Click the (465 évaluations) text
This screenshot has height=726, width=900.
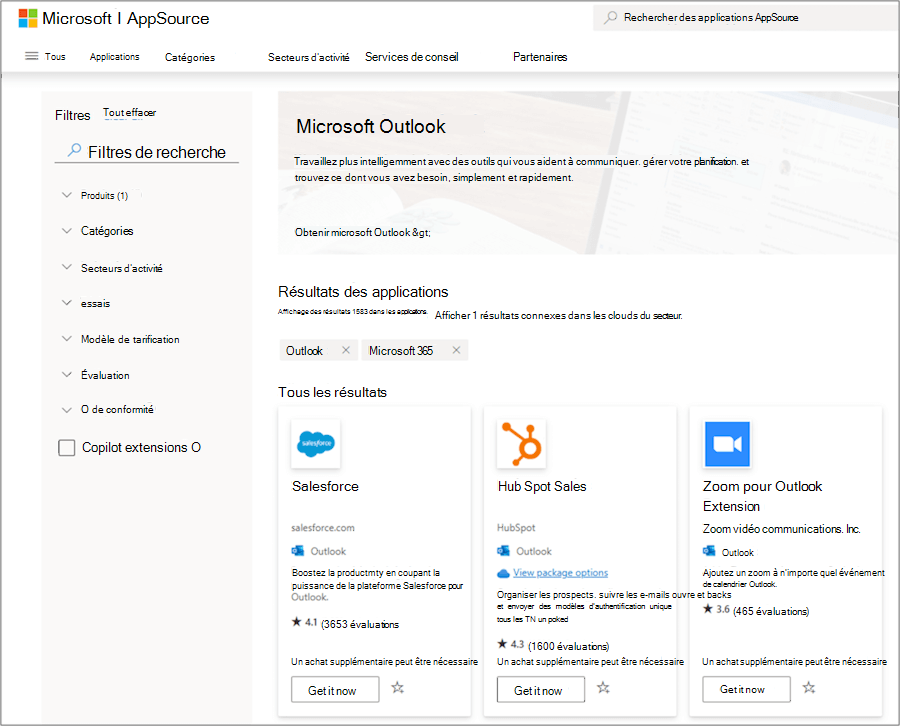pyautogui.click(x=771, y=611)
